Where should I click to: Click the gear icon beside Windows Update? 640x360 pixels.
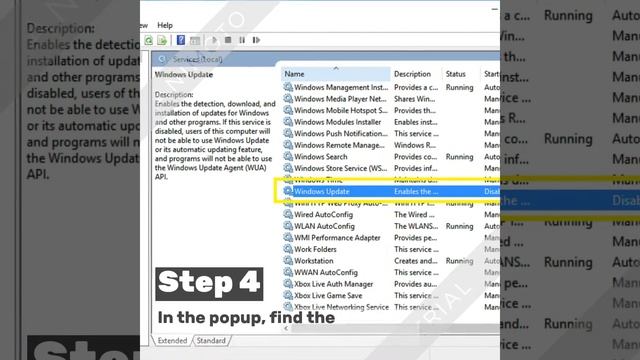pos(288,191)
